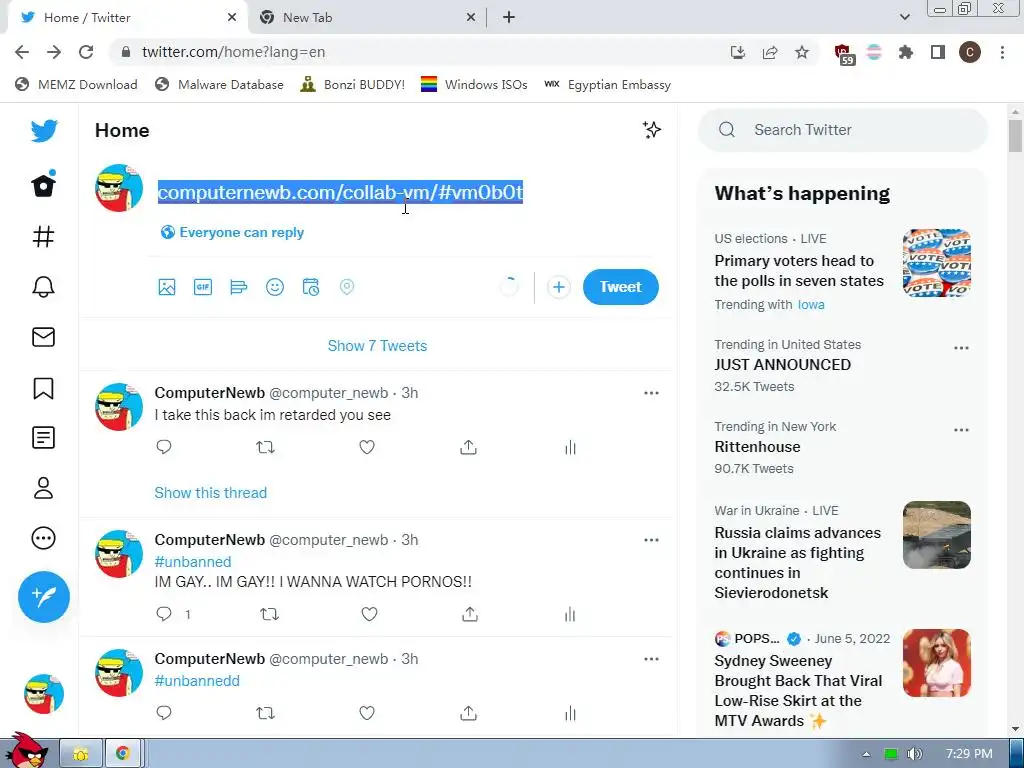This screenshot has height=768, width=1024.
Task: Open options for JUST ANNOUNCED trend
Action: point(961,348)
